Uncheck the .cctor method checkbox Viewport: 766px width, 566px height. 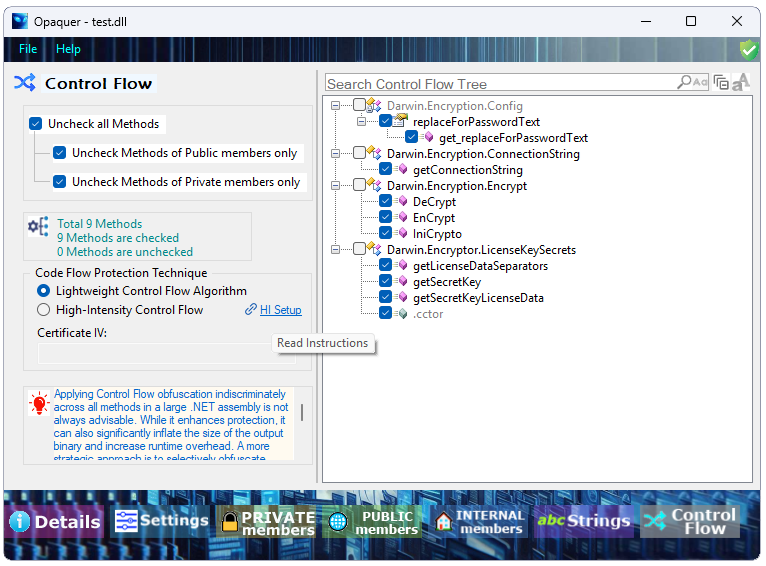tap(385, 313)
